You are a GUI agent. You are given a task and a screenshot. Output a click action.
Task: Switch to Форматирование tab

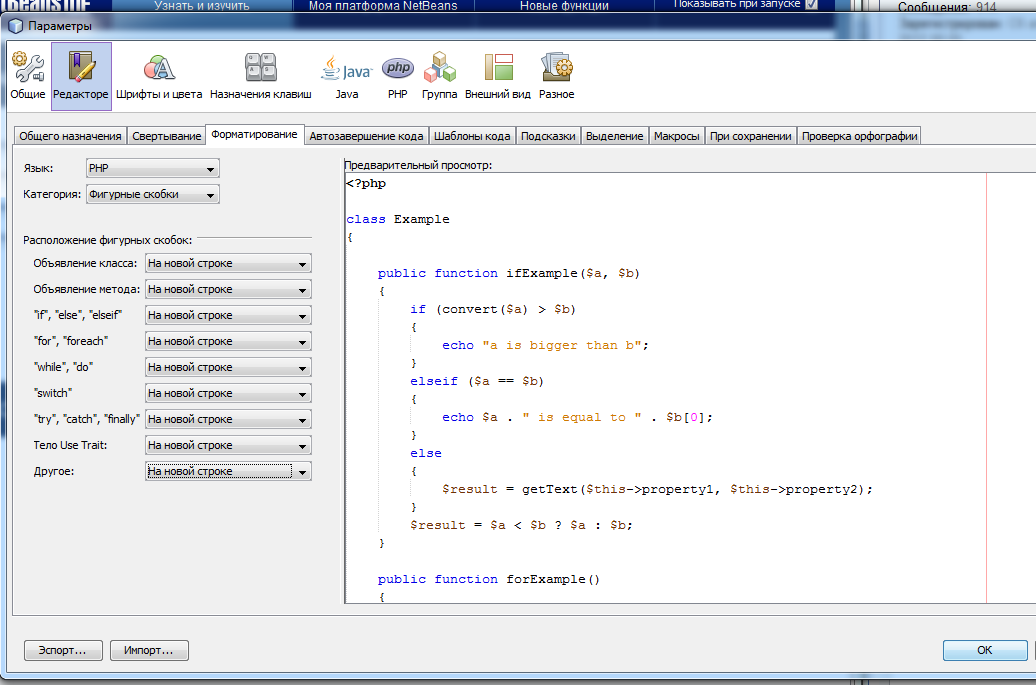[x=254, y=134]
